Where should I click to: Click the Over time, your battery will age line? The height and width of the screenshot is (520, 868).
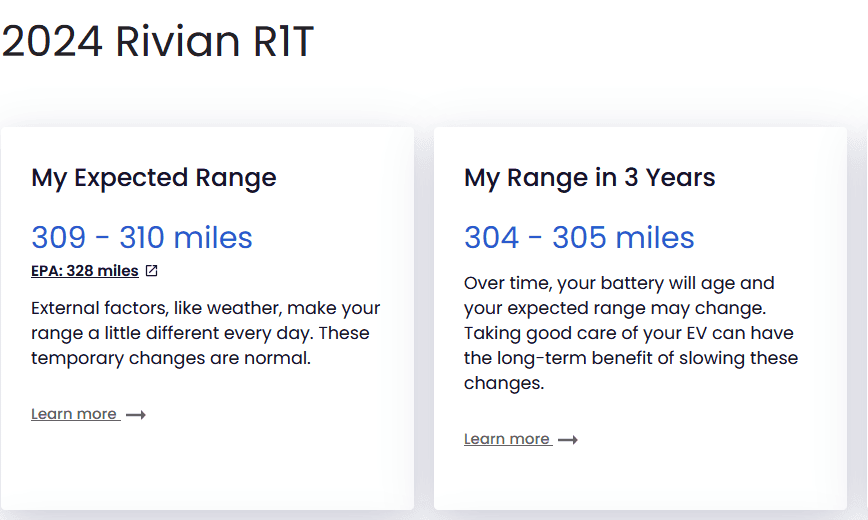(x=619, y=283)
